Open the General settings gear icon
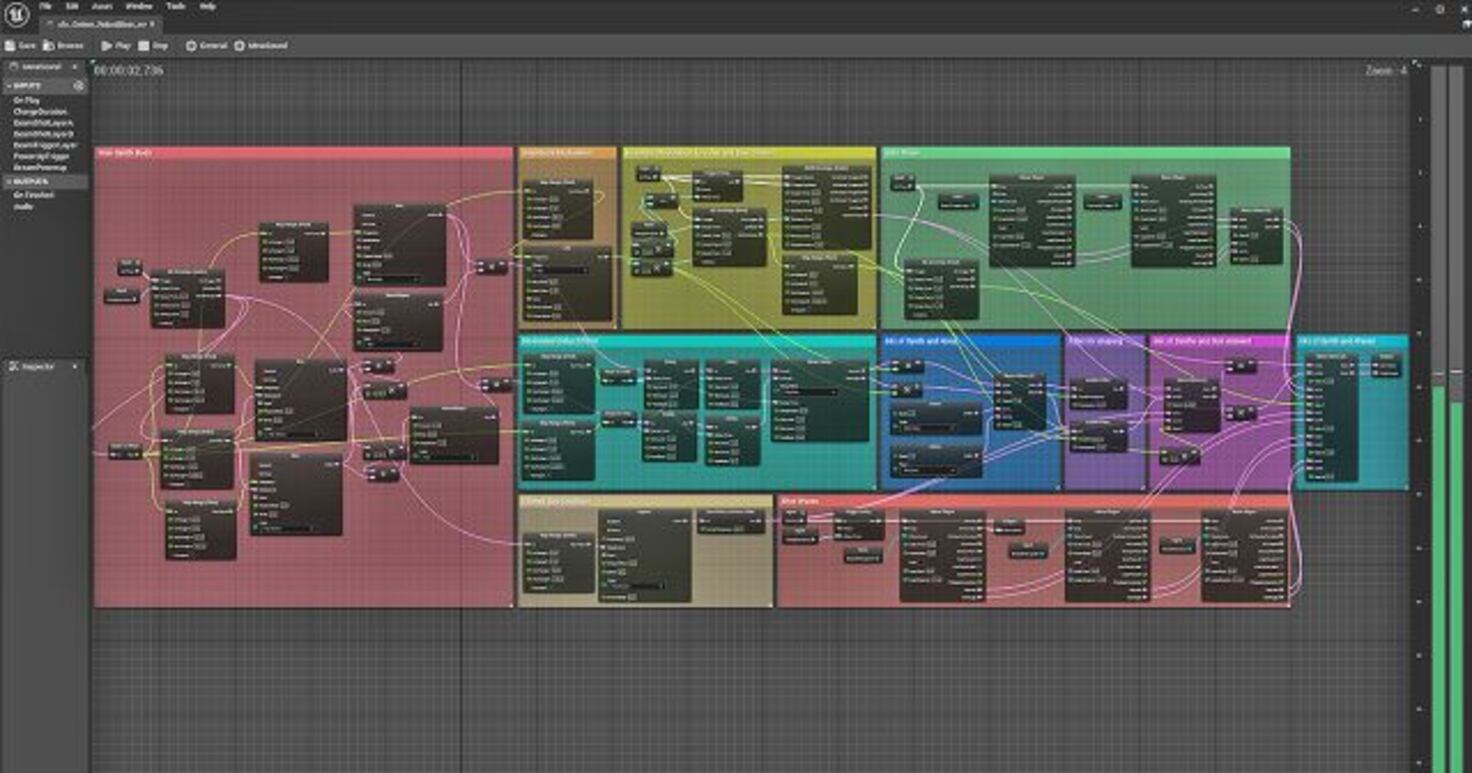Viewport: 1472px width, 773px height. click(191, 46)
